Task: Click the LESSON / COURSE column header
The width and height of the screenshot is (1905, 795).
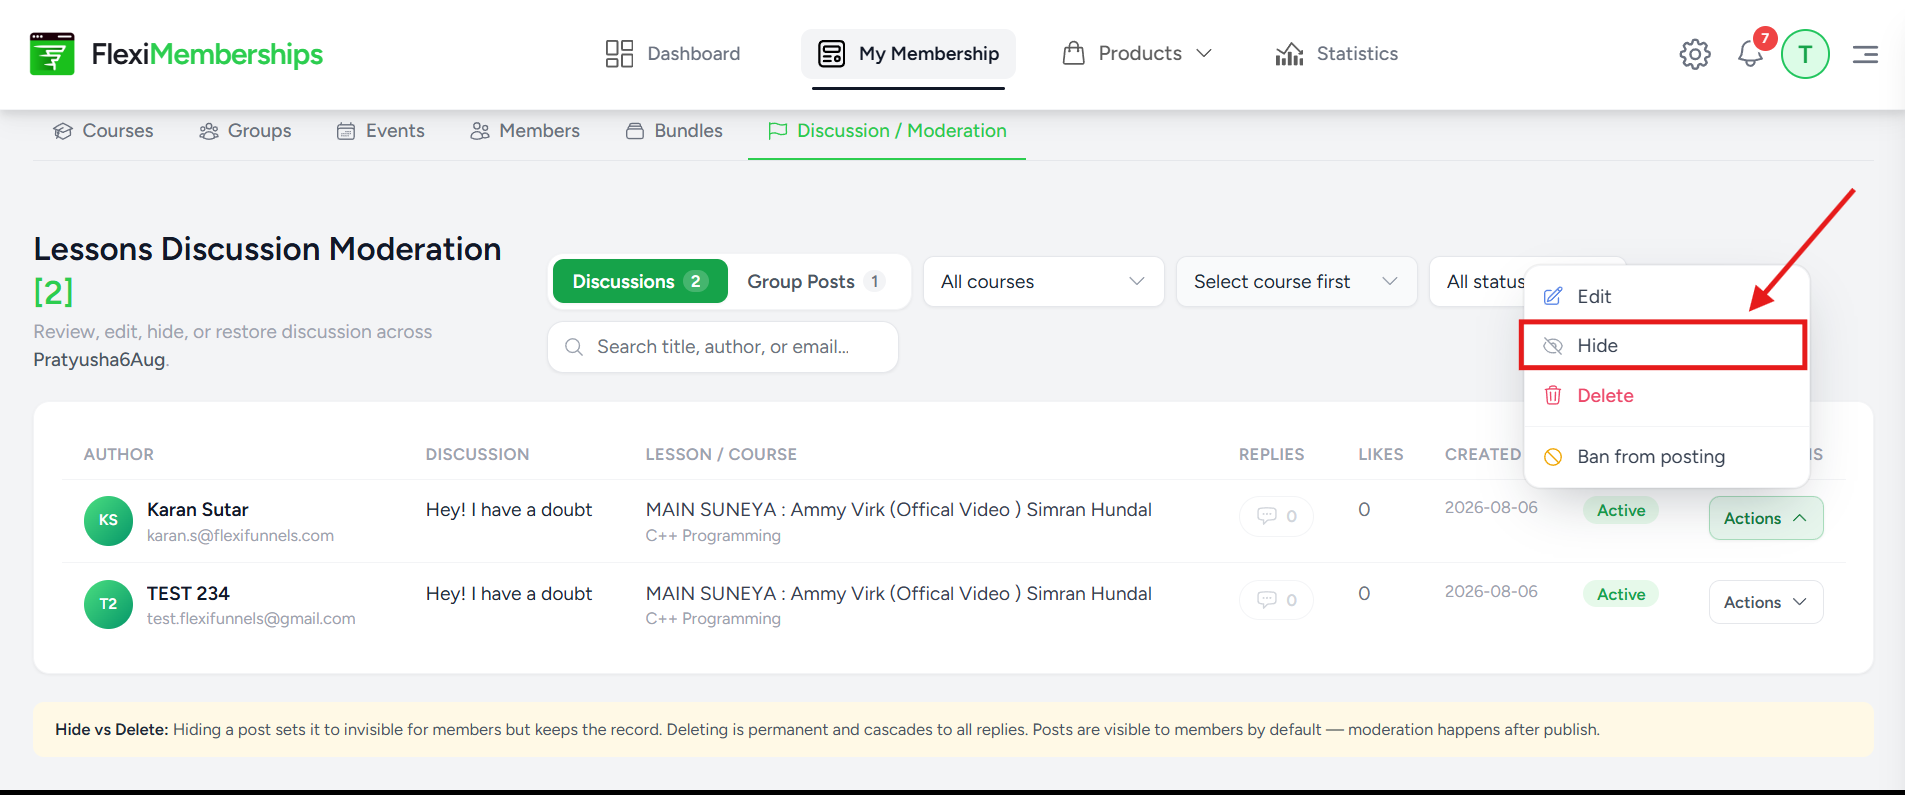Action: pos(721,454)
